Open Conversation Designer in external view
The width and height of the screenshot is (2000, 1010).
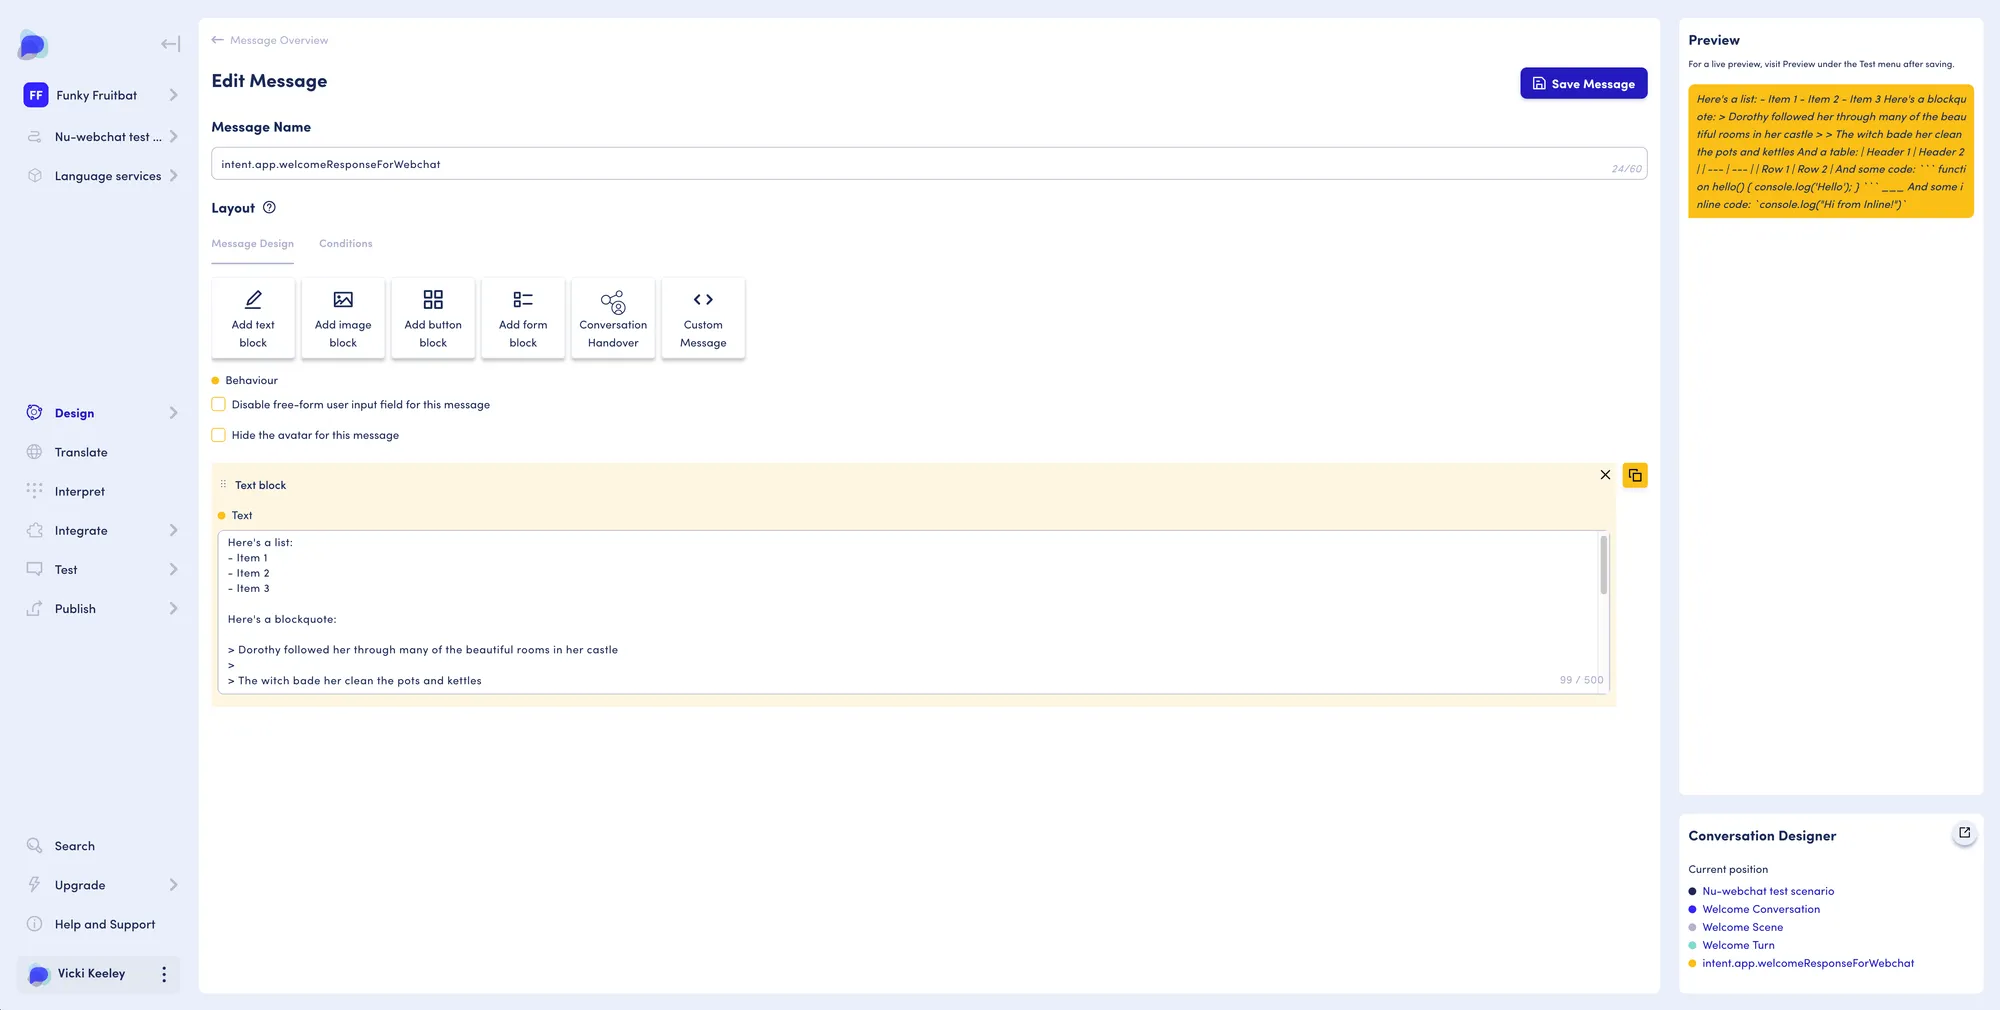pos(1964,833)
